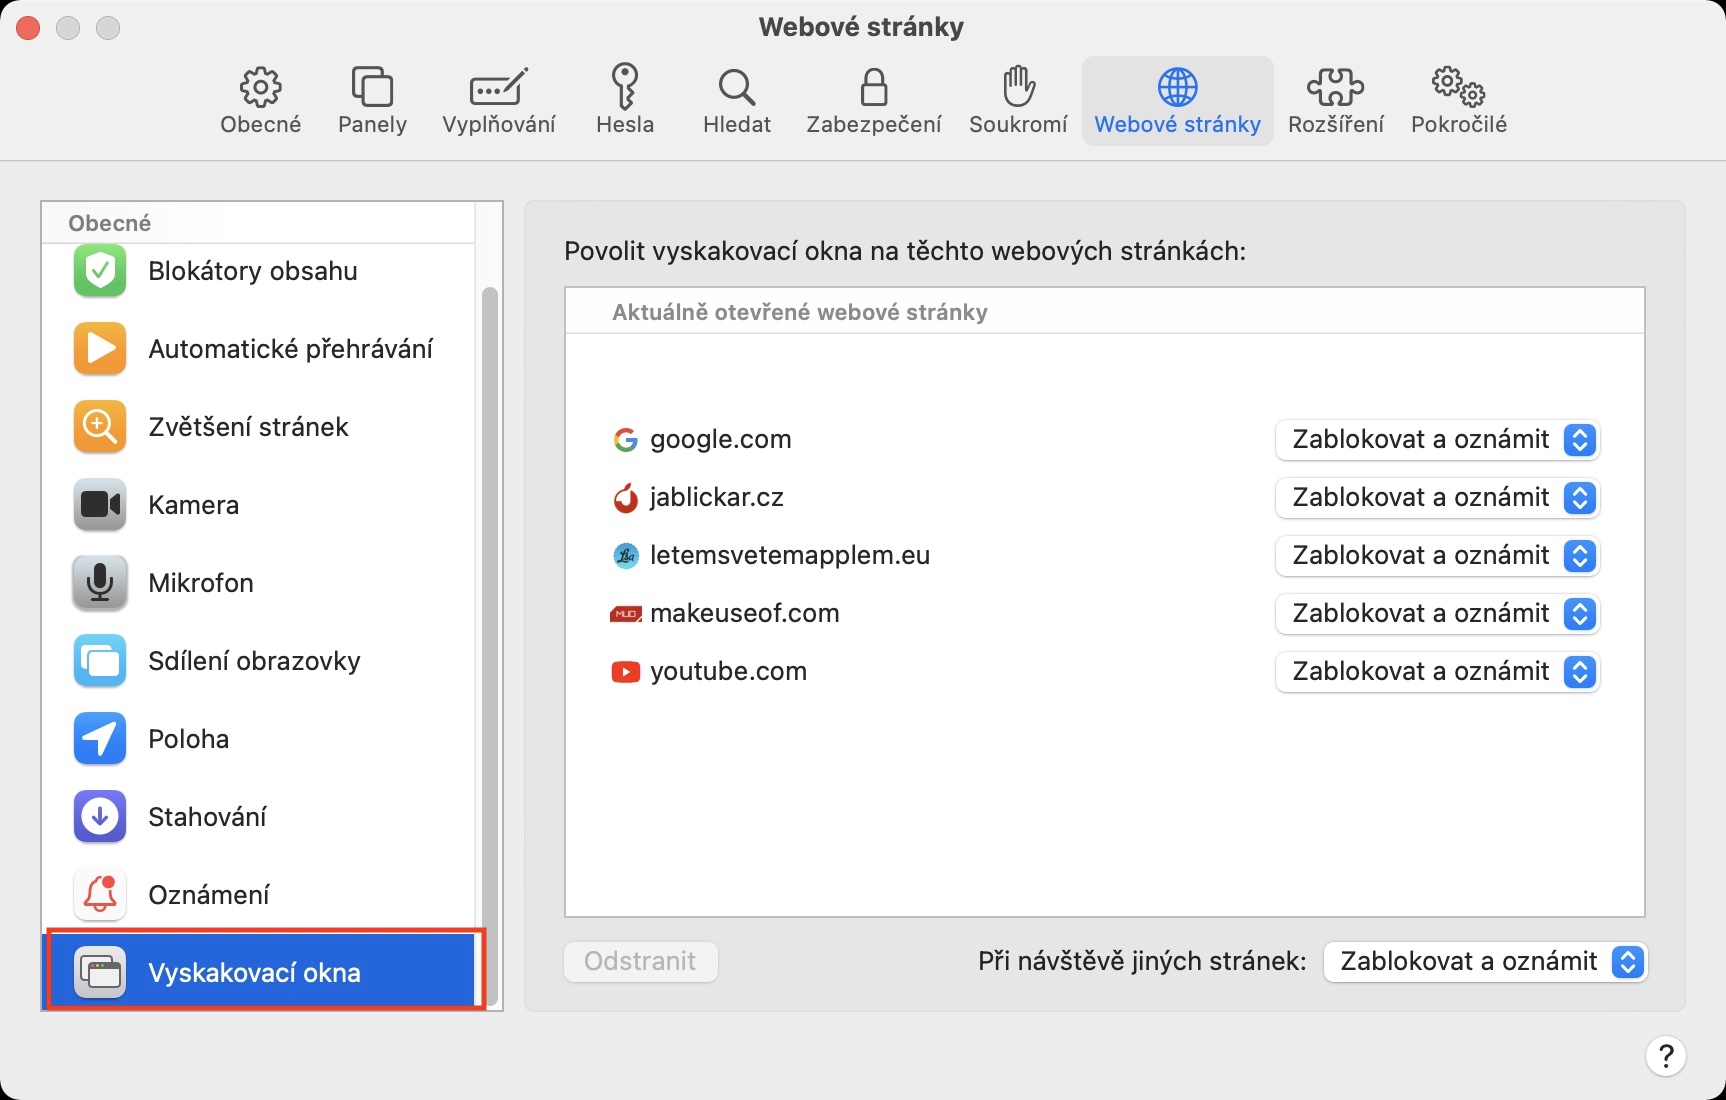
Task: Open the Rozšíření preferences tab
Action: click(1335, 101)
